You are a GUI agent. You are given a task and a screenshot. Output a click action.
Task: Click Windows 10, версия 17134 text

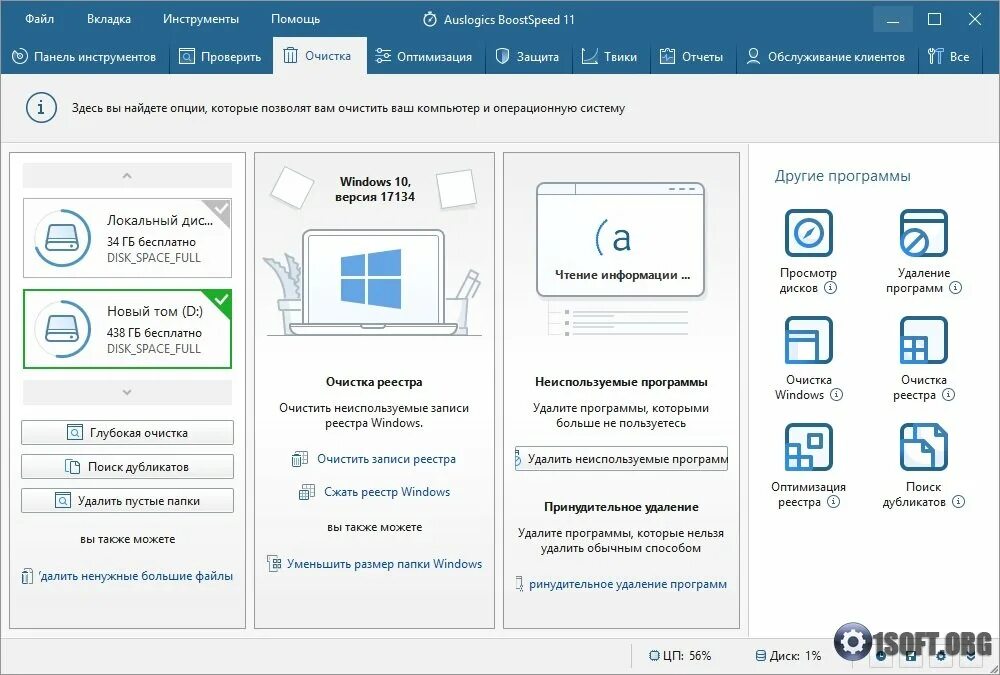tap(375, 189)
